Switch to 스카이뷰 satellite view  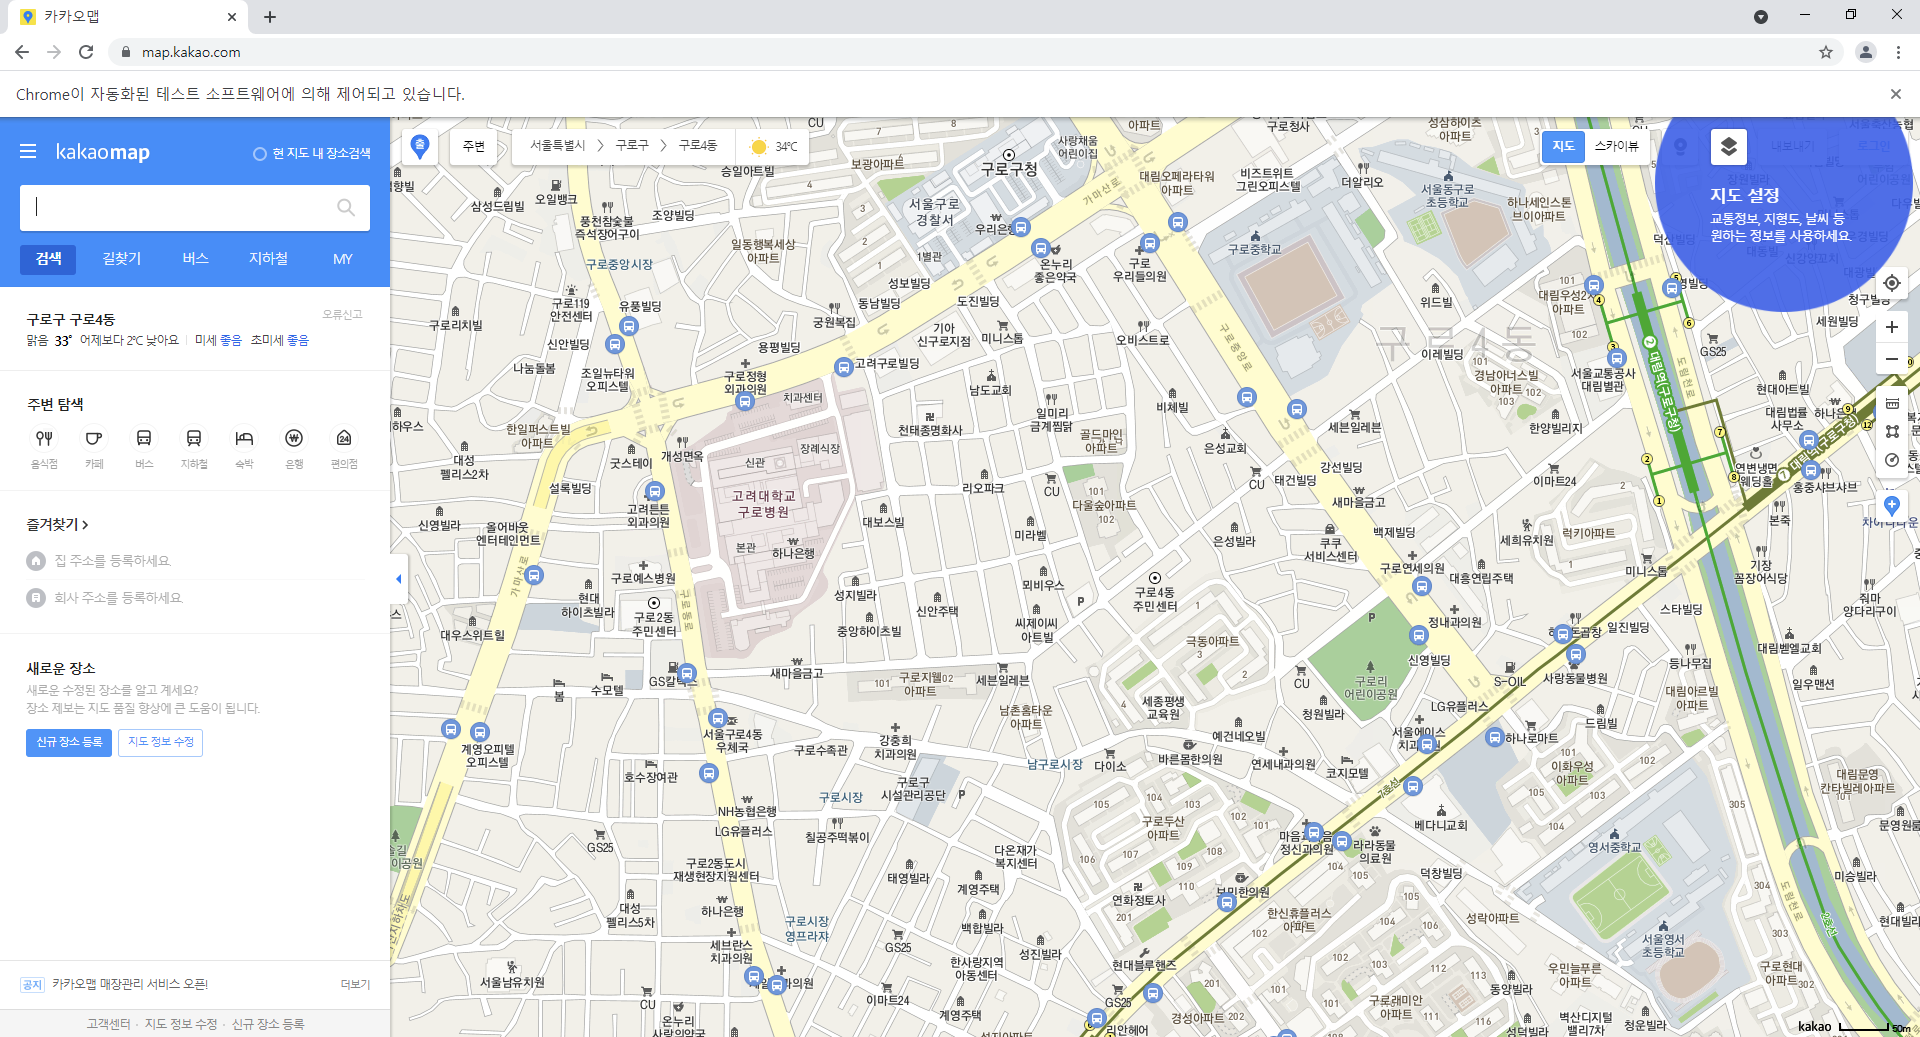[1616, 146]
